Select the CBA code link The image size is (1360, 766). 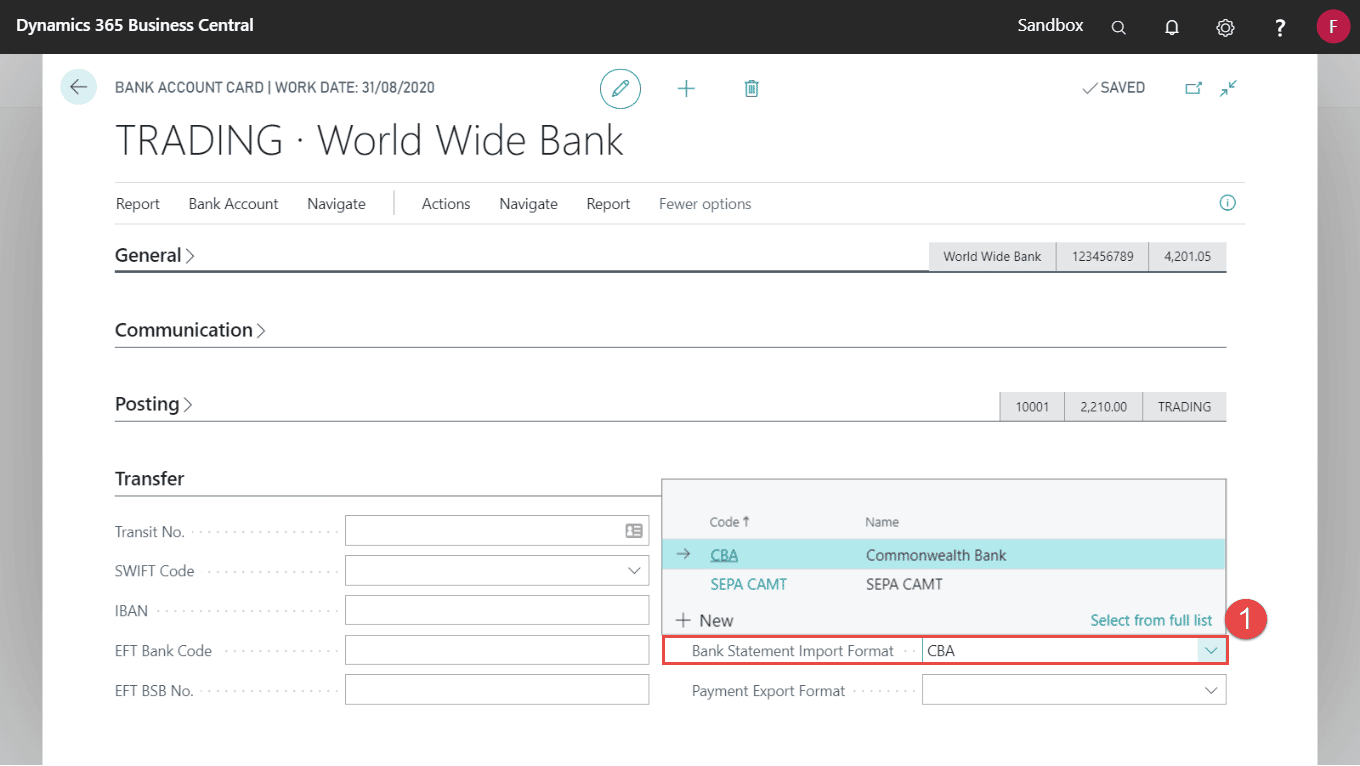724,555
